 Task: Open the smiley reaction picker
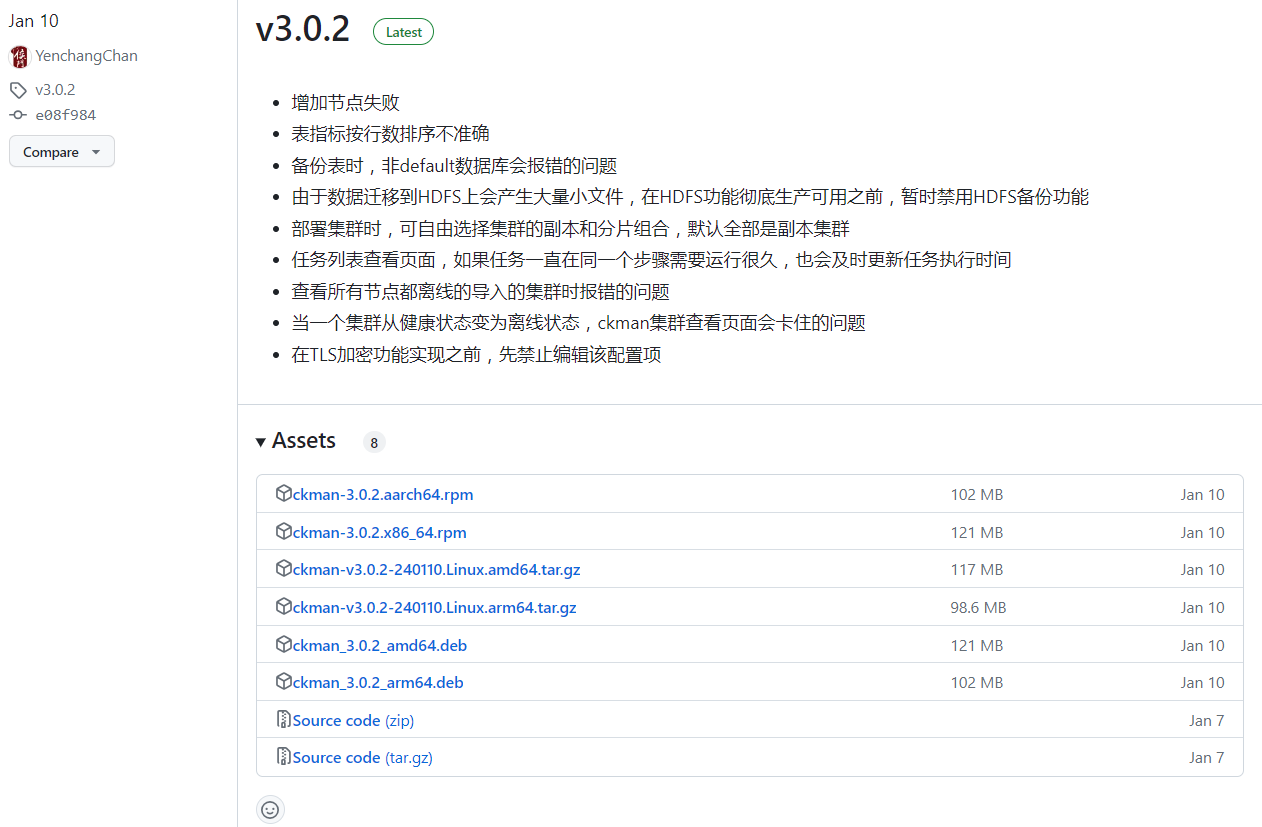tap(270, 809)
